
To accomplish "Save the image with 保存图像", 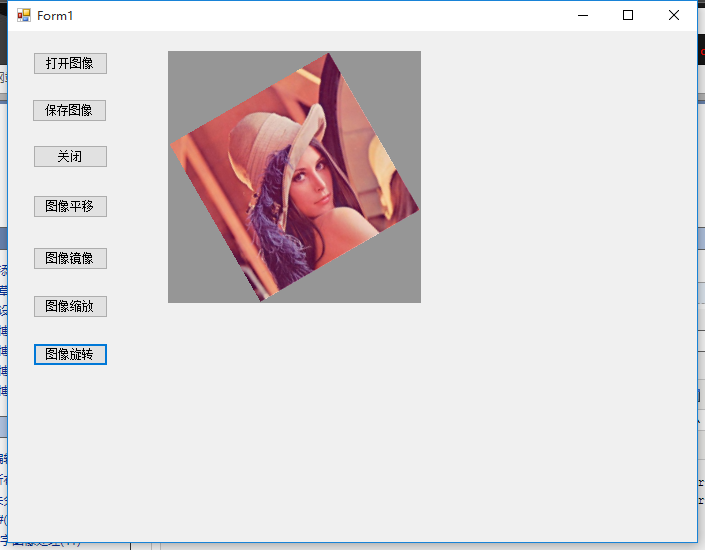I will (x=69, y=111).
